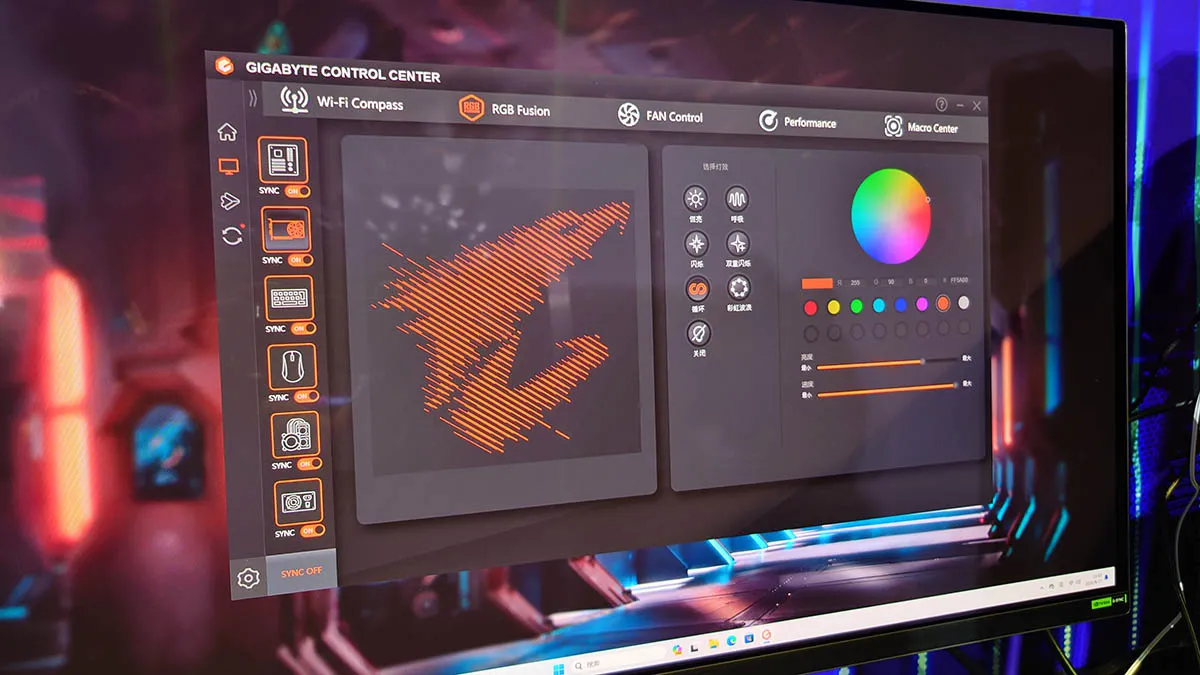This screenshot has height=675, width=1200.
Task: Pick a color on the color wheel
Action: click(x=890, y=216)
